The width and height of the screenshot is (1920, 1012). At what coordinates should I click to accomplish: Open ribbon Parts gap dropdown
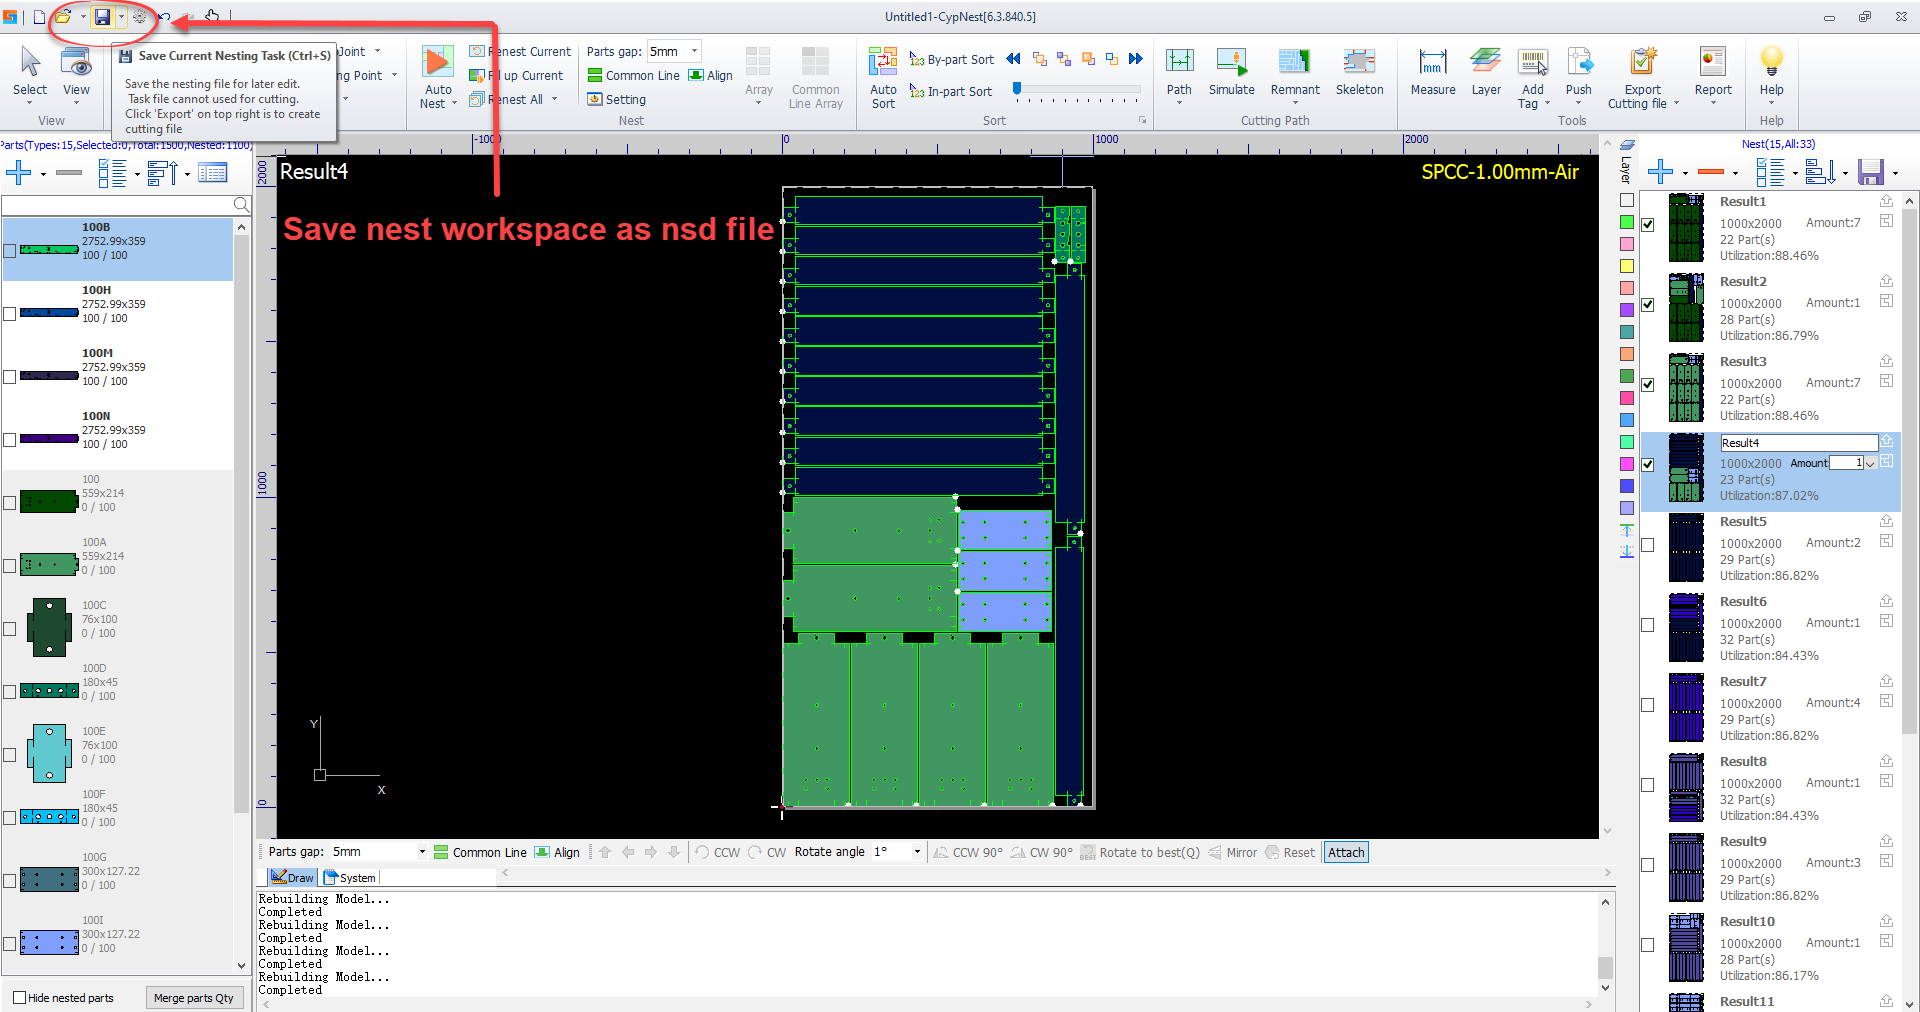tap(694, 51)
